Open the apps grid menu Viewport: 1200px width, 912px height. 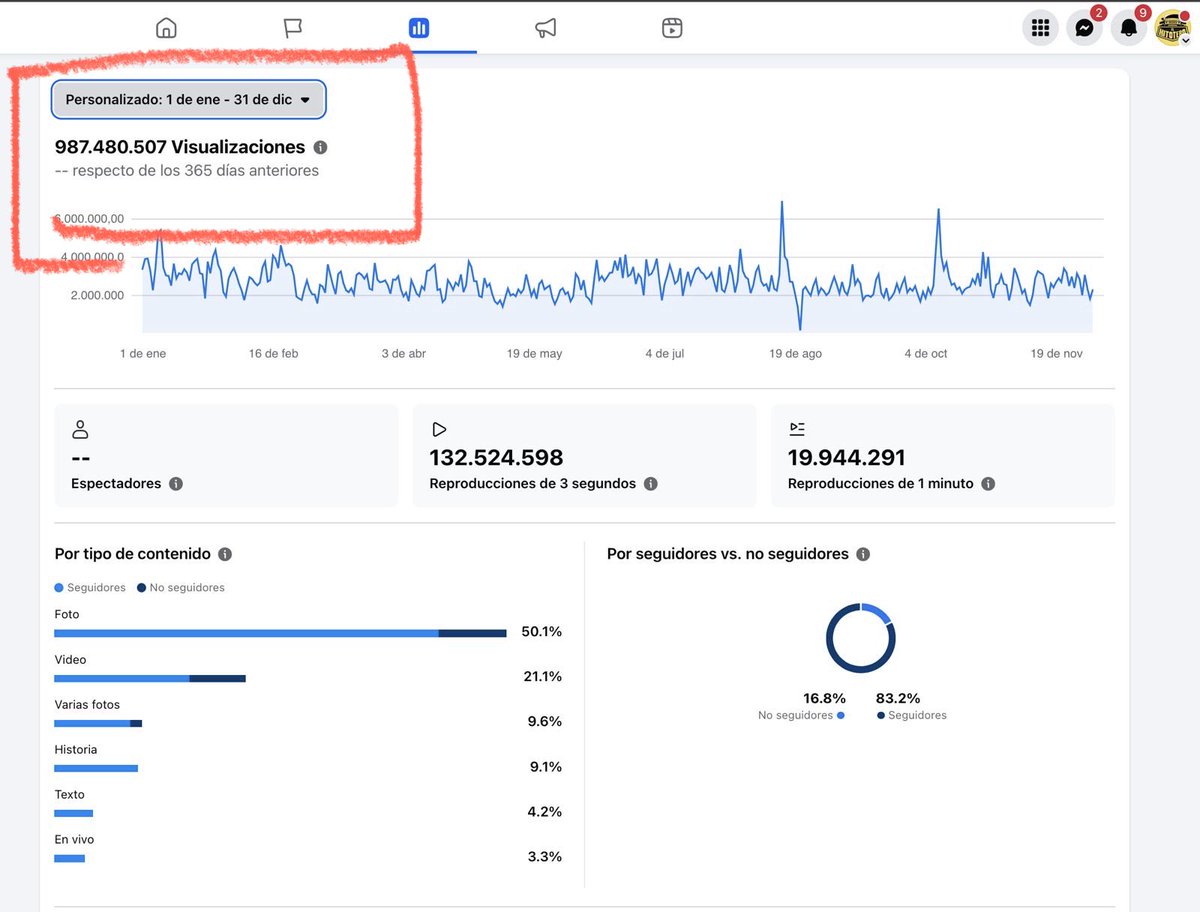(1040, 28)
